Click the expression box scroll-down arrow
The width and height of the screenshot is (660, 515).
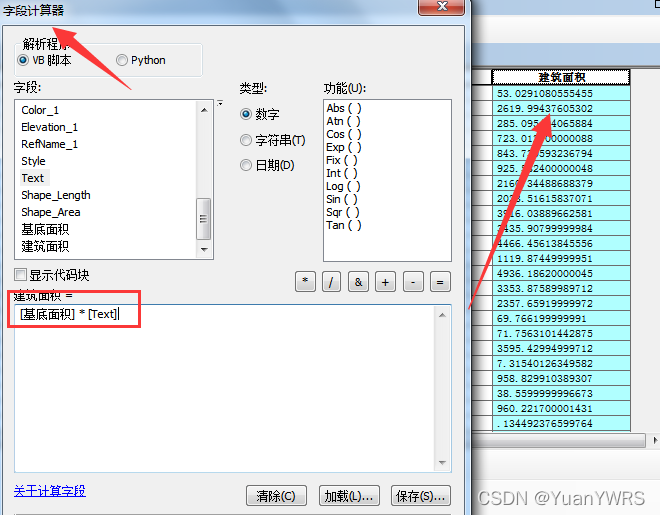pos(442,462)
